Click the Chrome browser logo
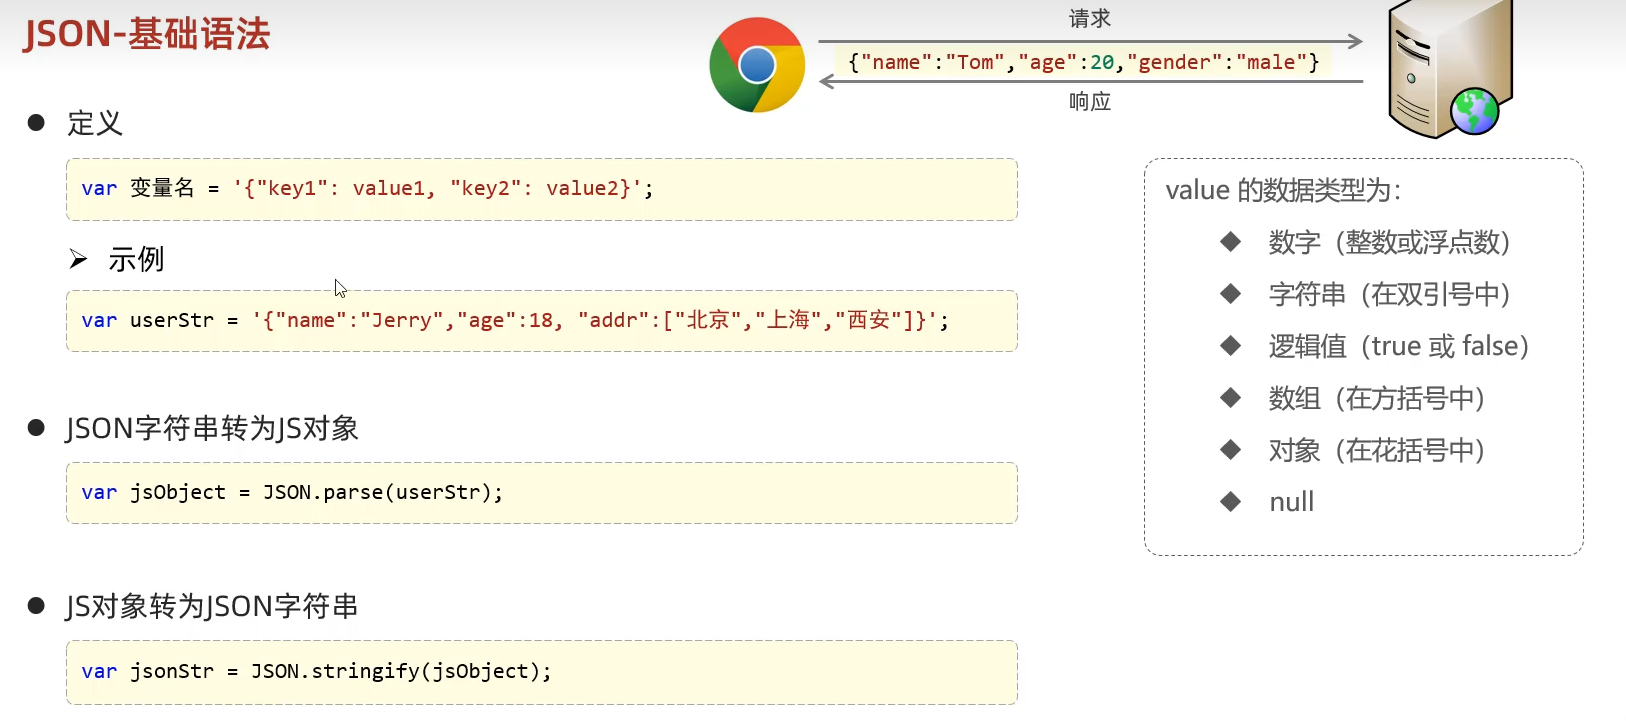1626x721 pixels. (757, 65)
